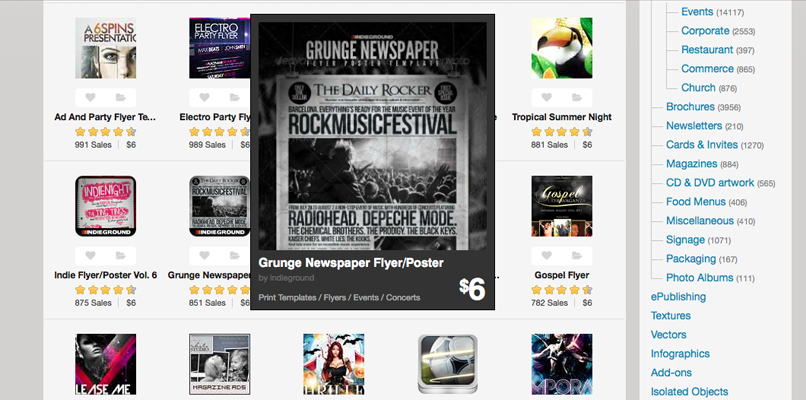
Task: Go to the Infographics category
Action: pos(680,354)
